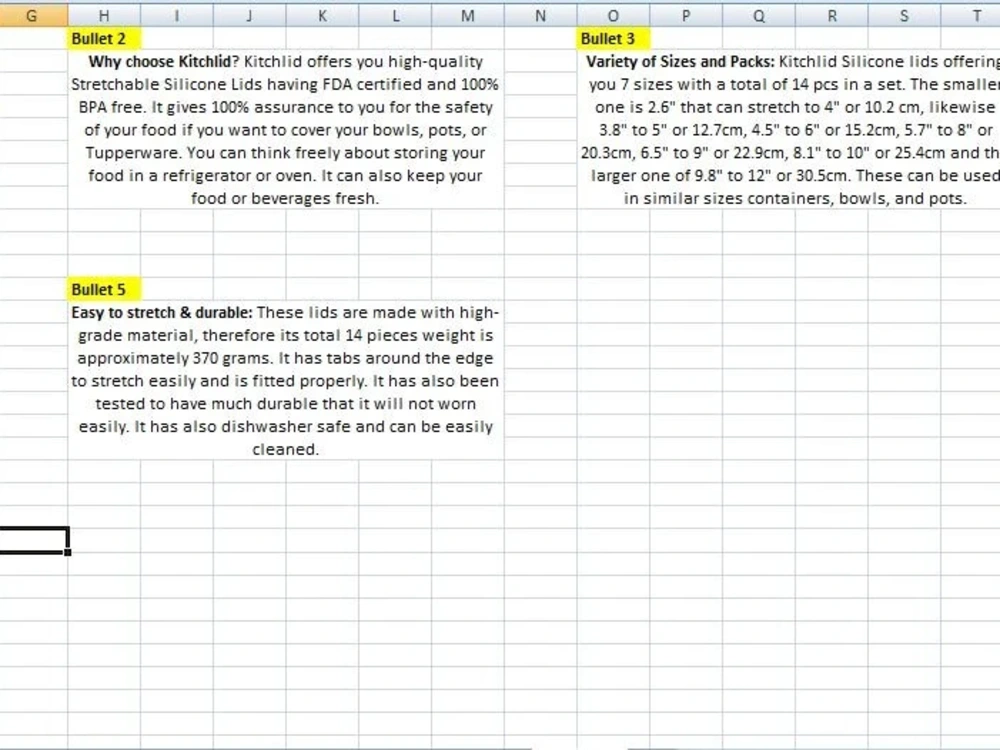This screenshot has height=750, width=1000.
Task: Select column S header
Action: [x=904, y=16]
